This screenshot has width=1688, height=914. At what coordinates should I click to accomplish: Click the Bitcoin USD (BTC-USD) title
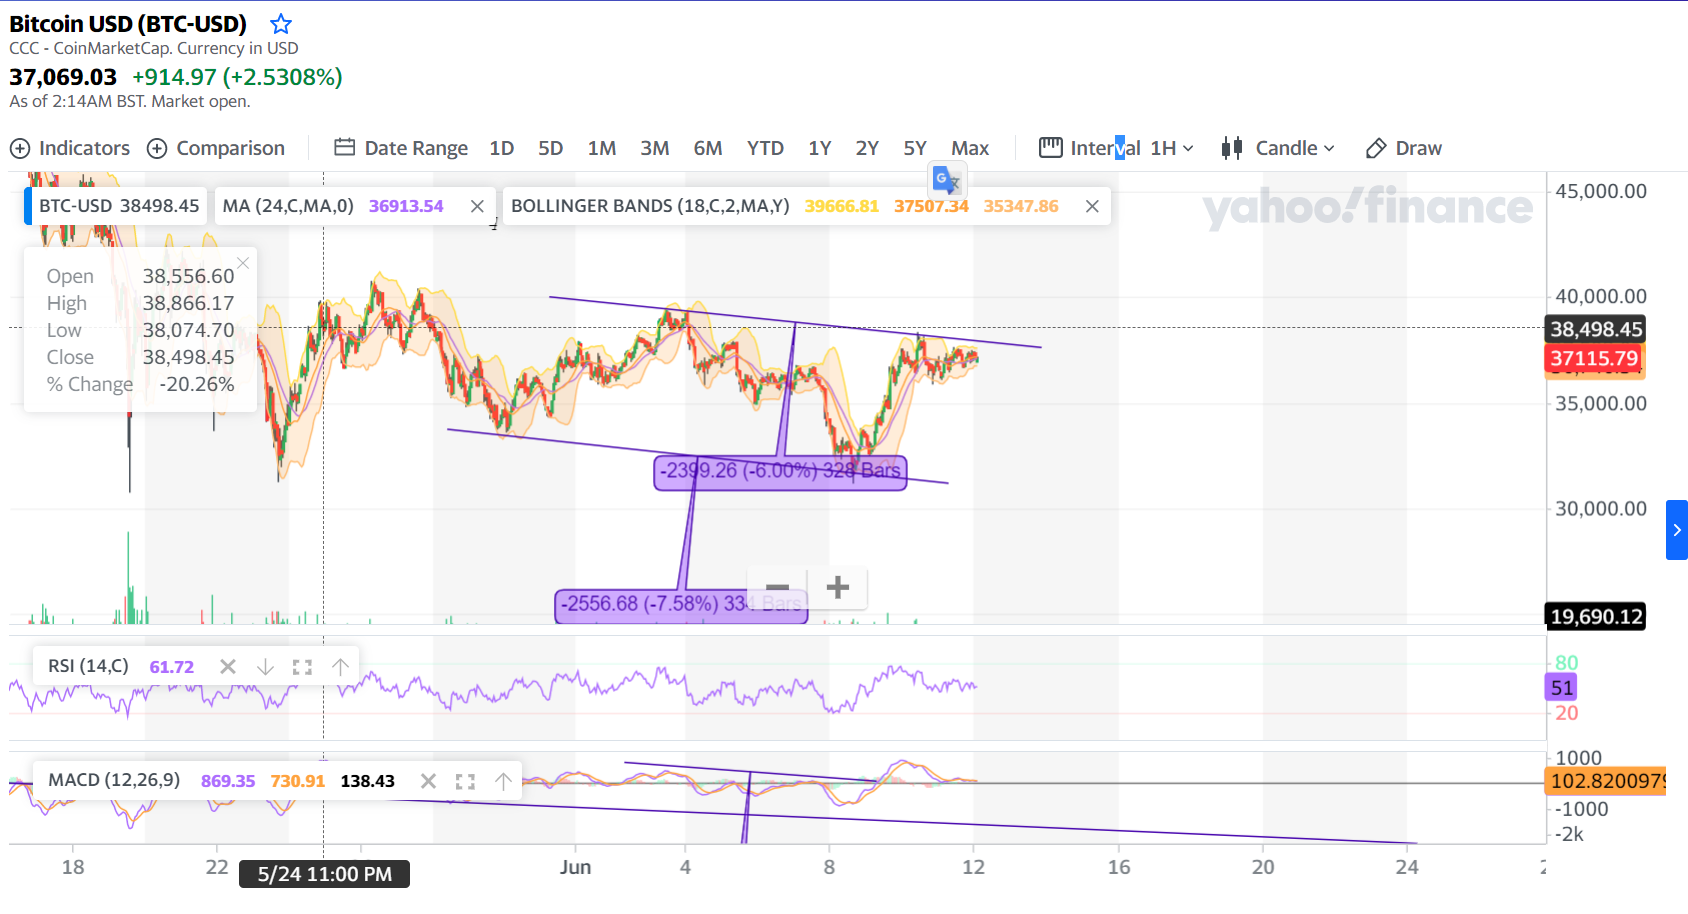pos(128,24)
